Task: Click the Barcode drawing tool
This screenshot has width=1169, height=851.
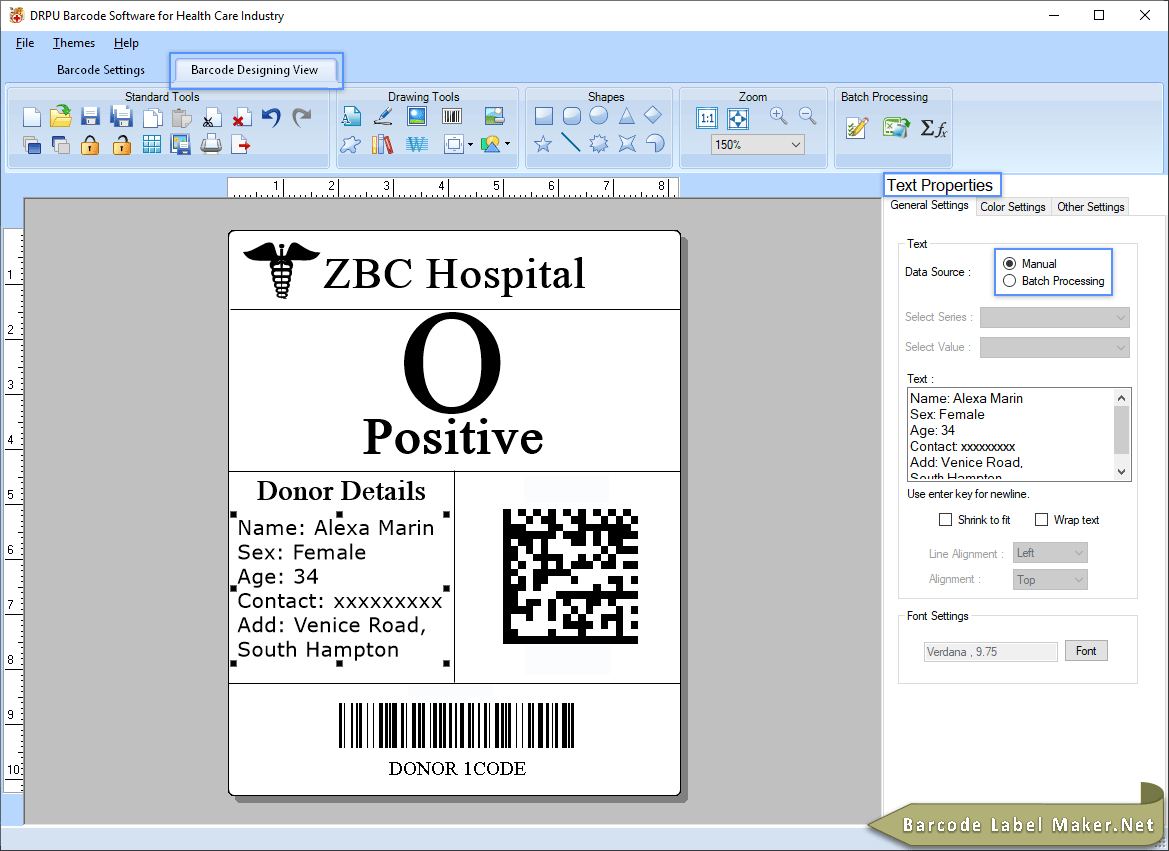Action: (x=451, y=116)
